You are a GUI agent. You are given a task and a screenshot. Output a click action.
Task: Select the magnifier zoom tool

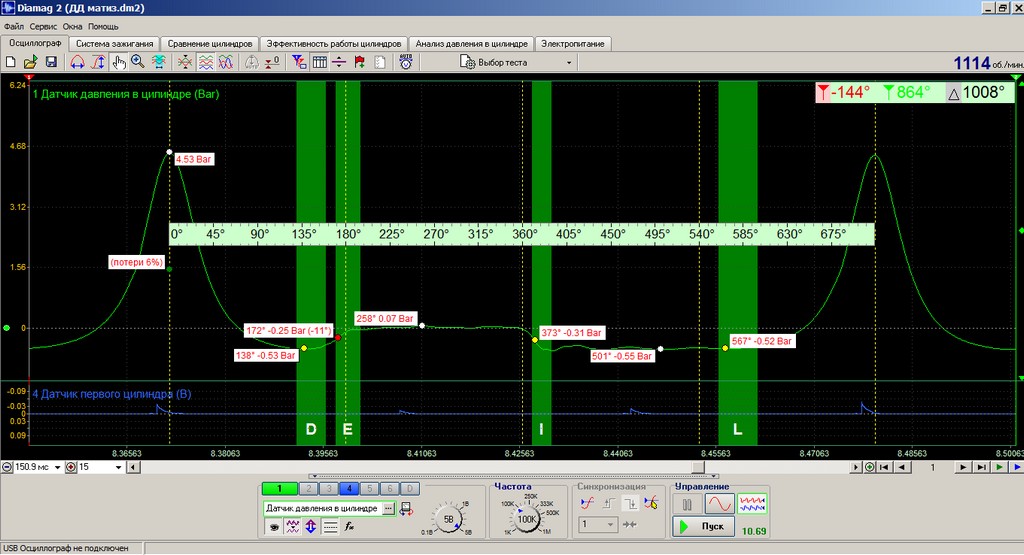[138, 62]
